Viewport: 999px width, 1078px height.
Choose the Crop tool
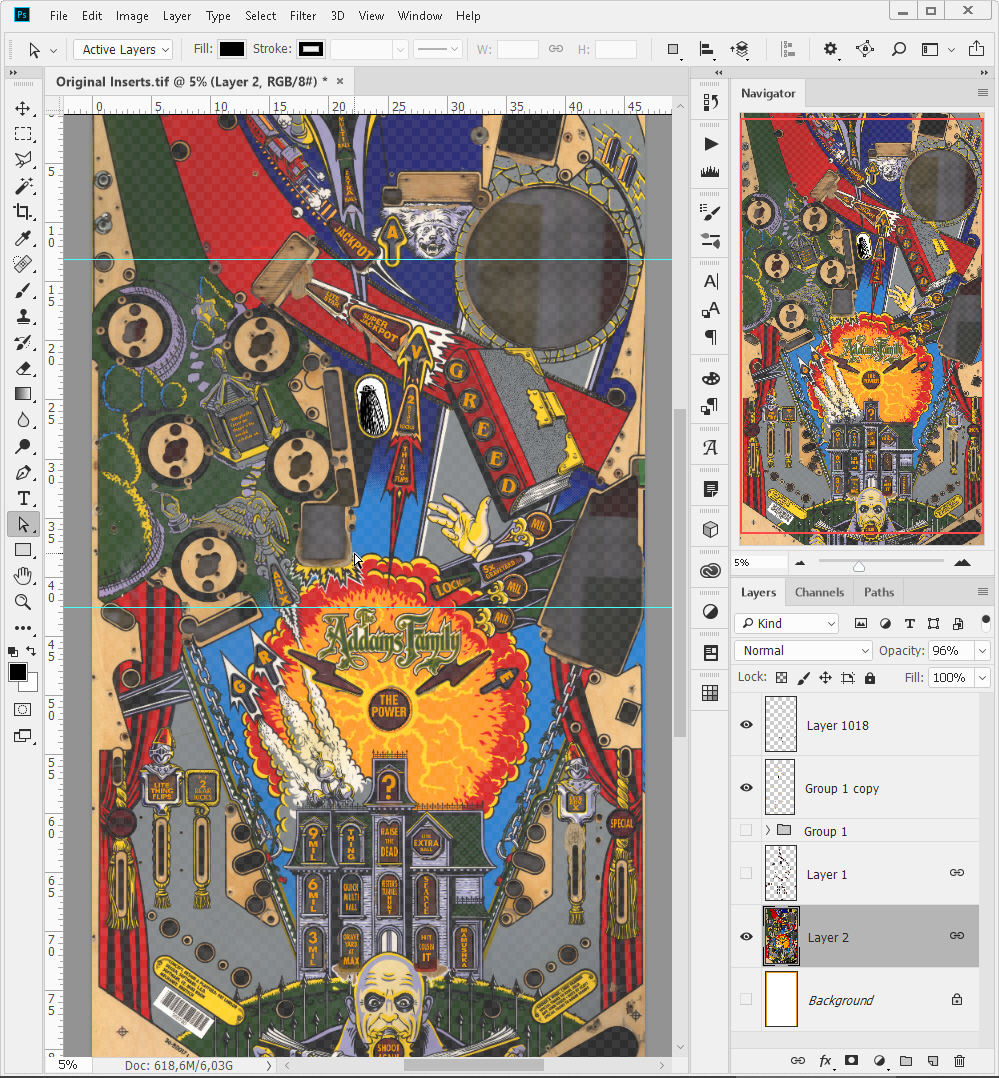(22, 212)
